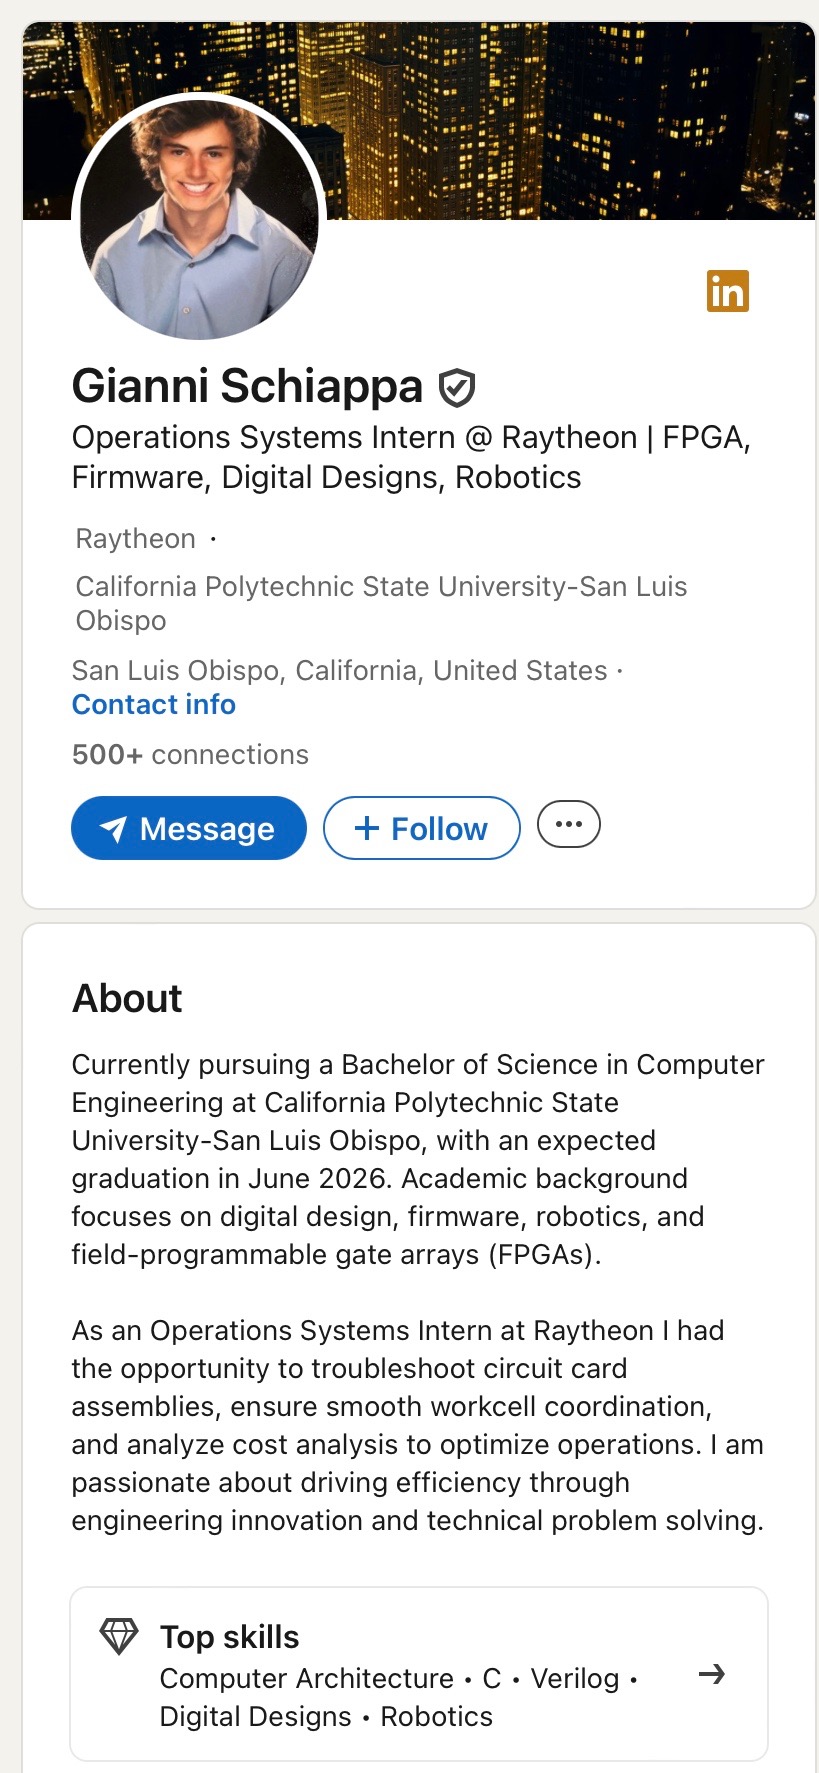Image resolution: width=819 pixels, height=1773 pixels.
Task: Click the paragraph about troubleshooting circuit cards
Action: click(x=417, y=1425)
